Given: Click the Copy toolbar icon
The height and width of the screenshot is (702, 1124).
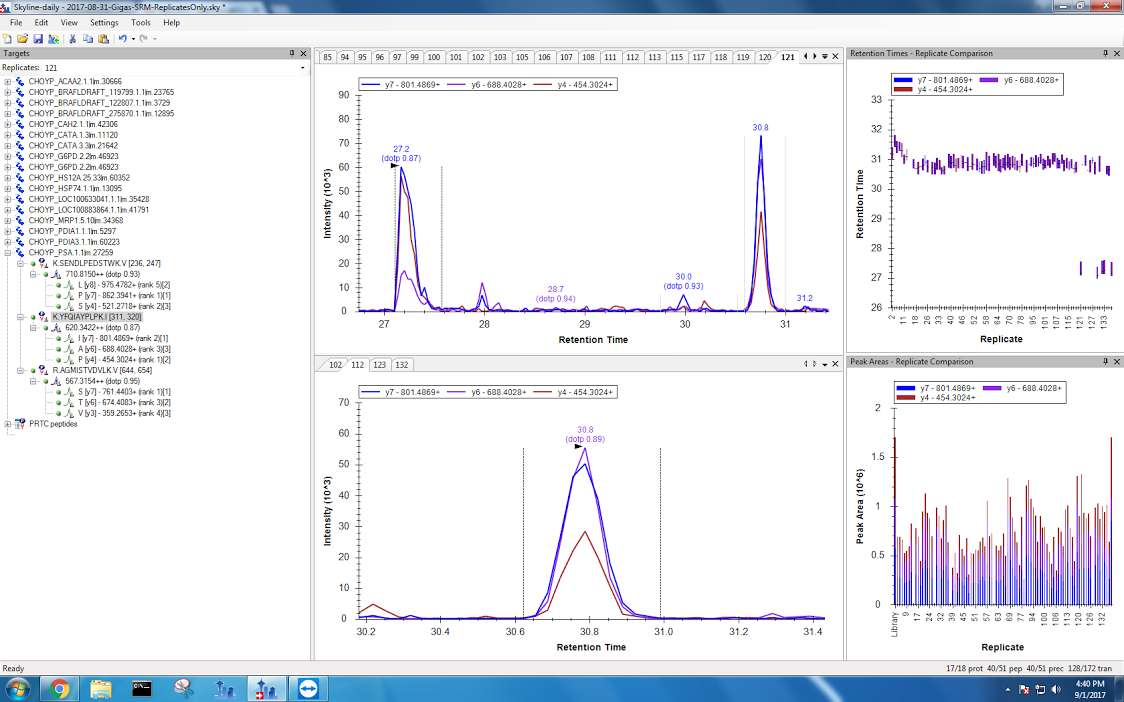Looking at the screenshot, I should tap(87, 38).
